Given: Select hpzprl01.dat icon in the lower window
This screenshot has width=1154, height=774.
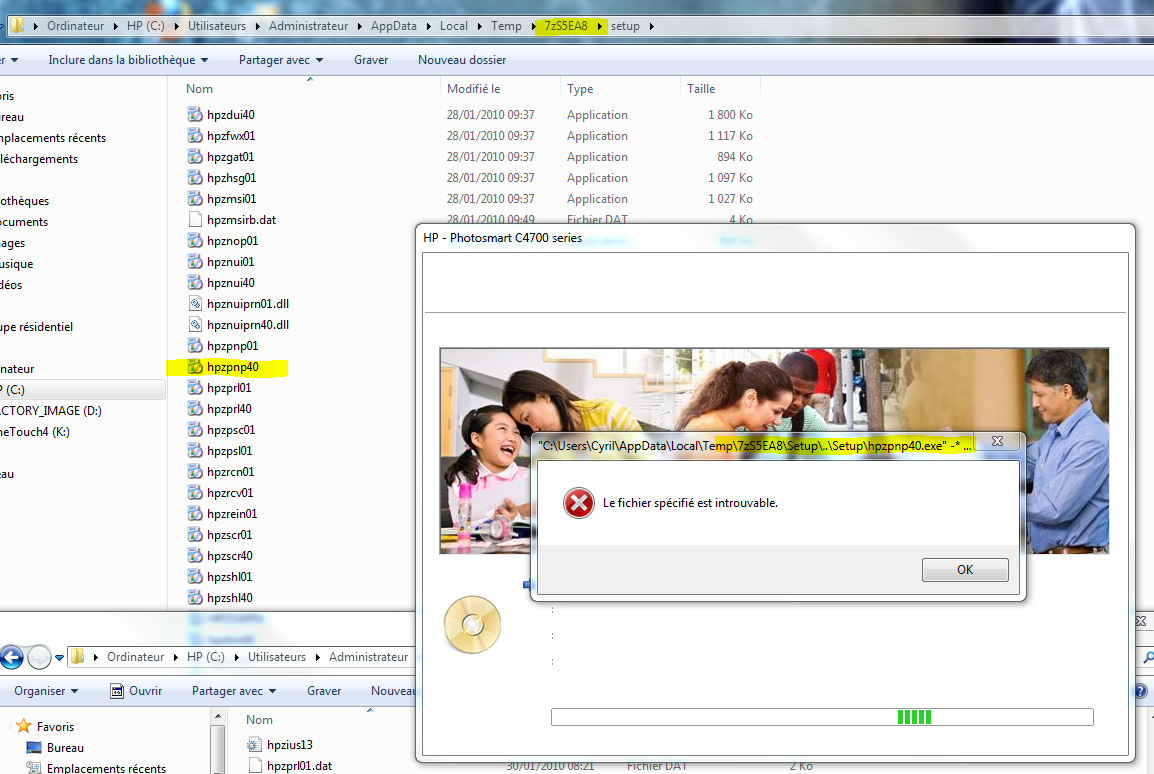Looking at the screenshot, I should 255,765.
